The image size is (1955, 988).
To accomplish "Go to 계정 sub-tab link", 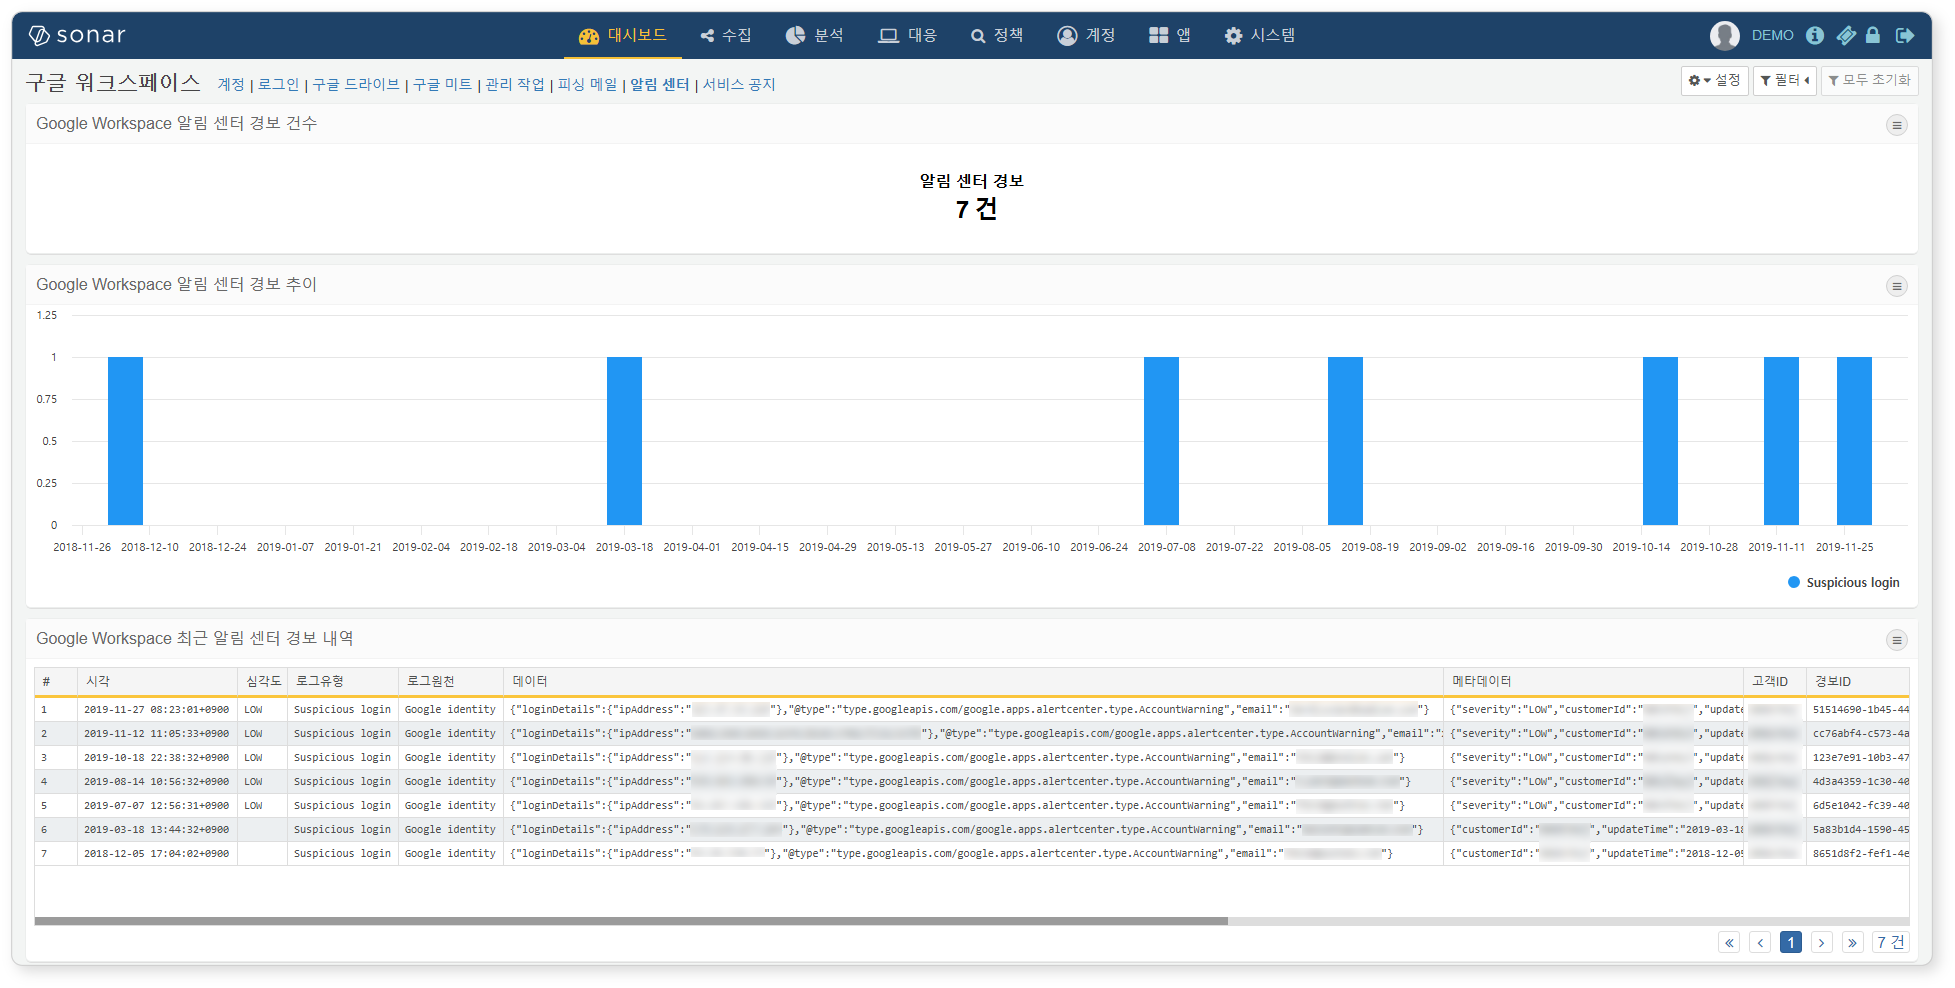I will [x=231, y=85].
